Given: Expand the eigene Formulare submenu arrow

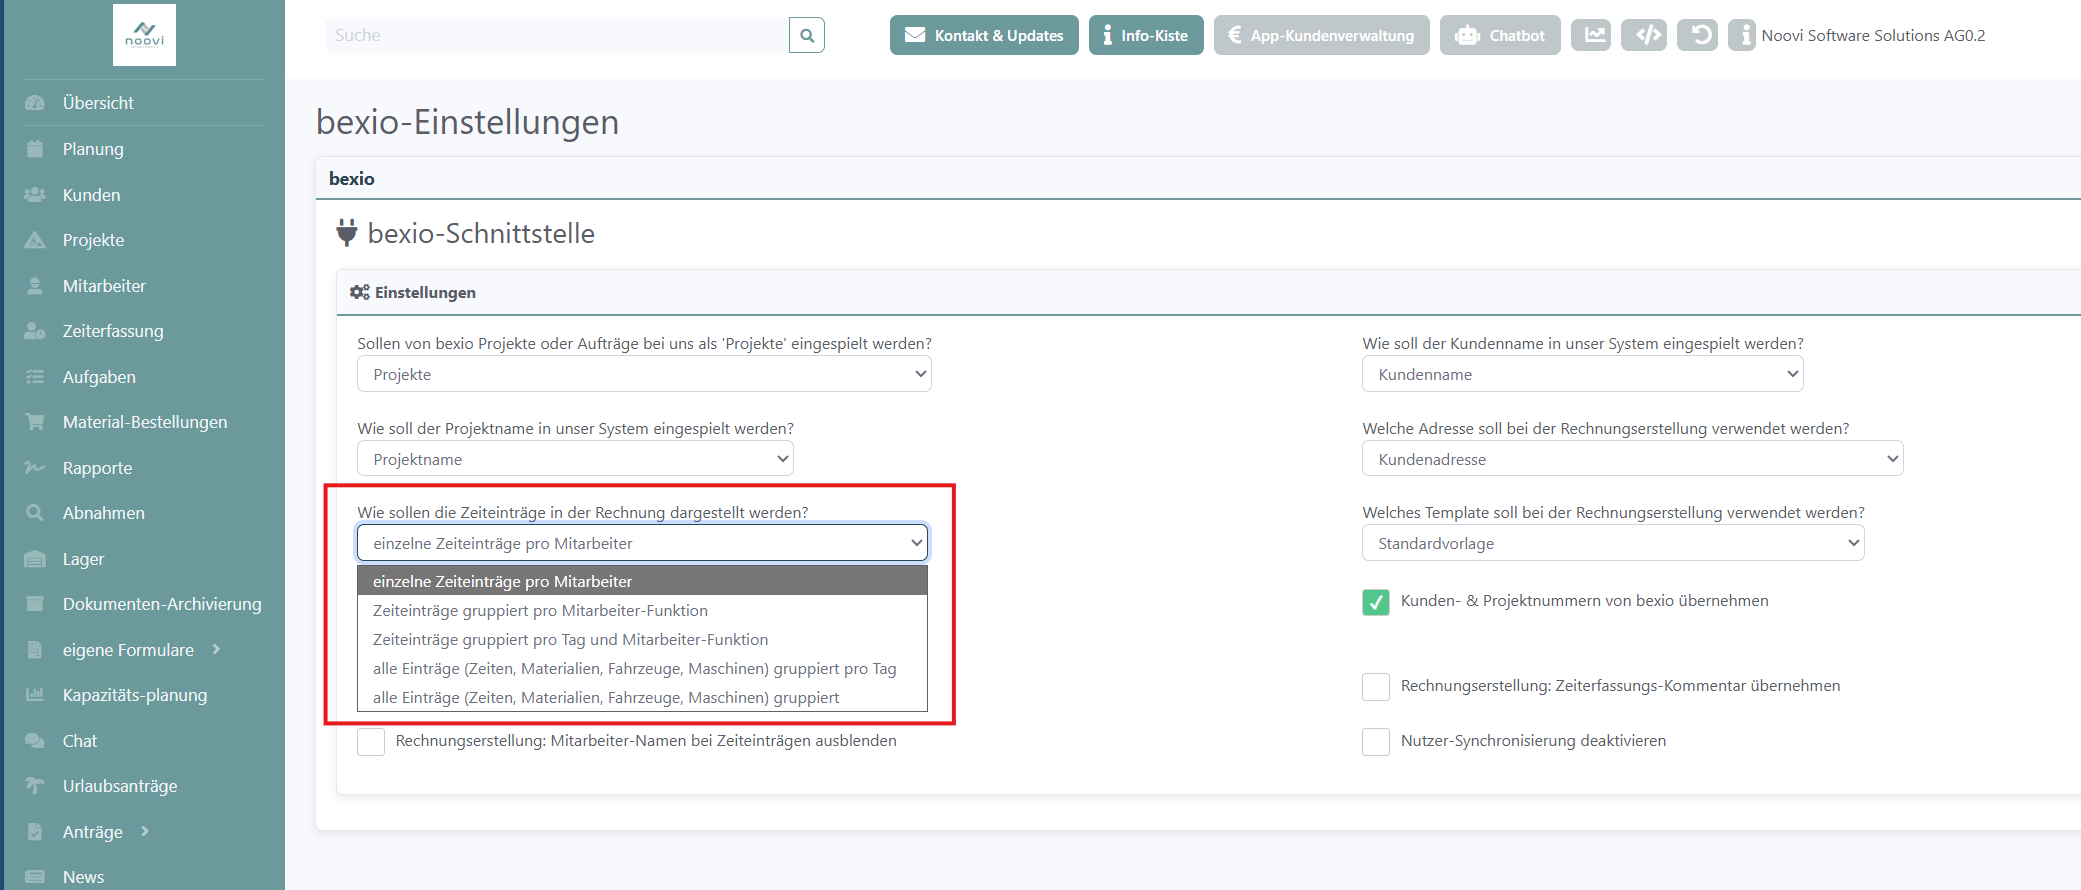Looking at the screenshot, I should (x=216, y=650).
